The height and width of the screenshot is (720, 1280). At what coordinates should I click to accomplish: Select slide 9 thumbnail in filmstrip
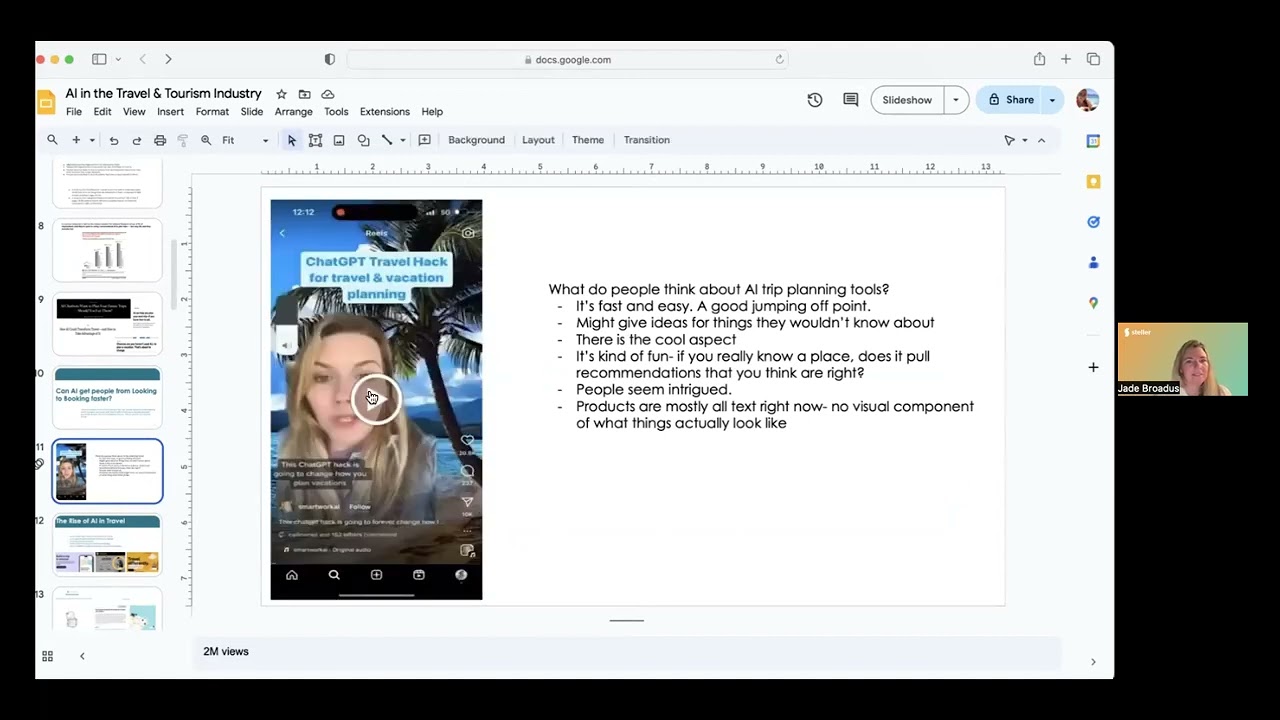[x=107, y=325]
